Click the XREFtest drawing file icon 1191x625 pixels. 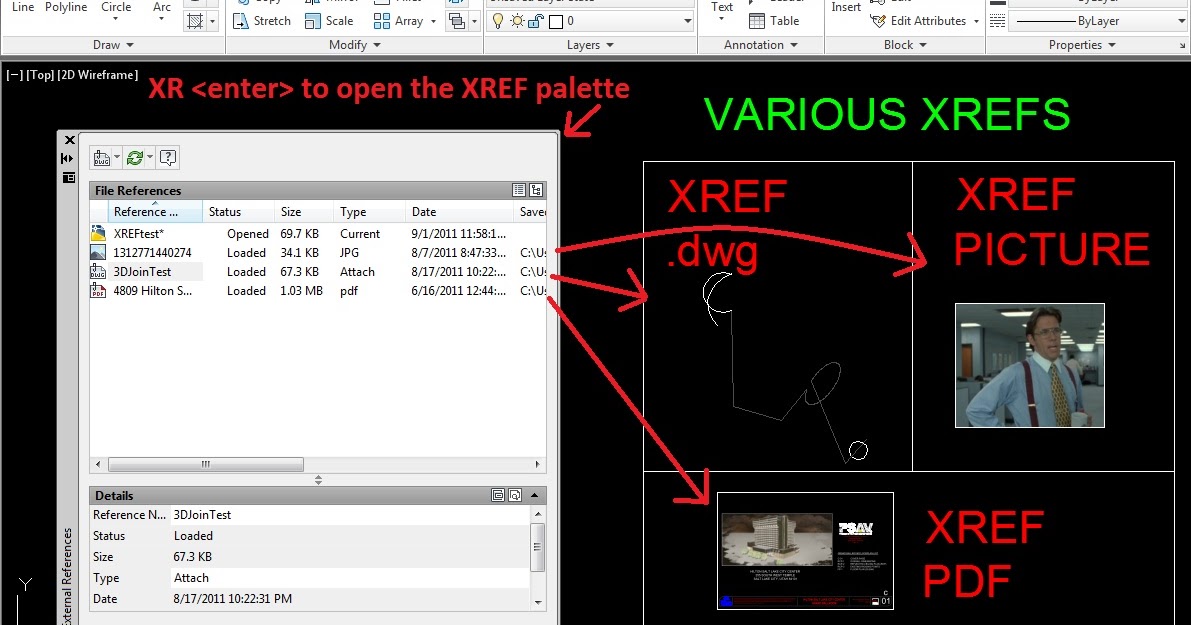pos(98,233)
